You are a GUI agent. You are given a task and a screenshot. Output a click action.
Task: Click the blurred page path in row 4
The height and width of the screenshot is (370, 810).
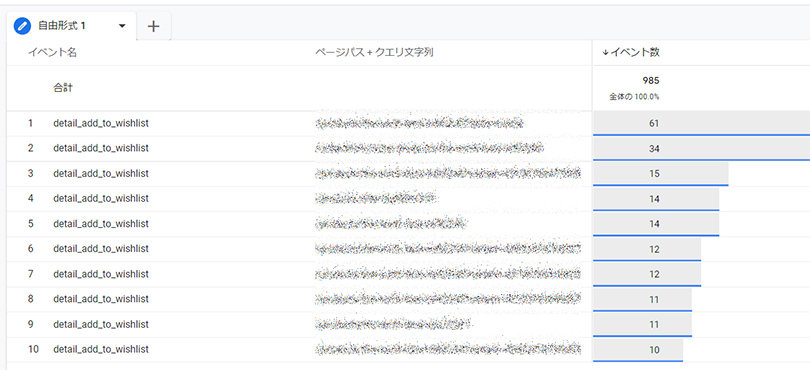point(376,198)
